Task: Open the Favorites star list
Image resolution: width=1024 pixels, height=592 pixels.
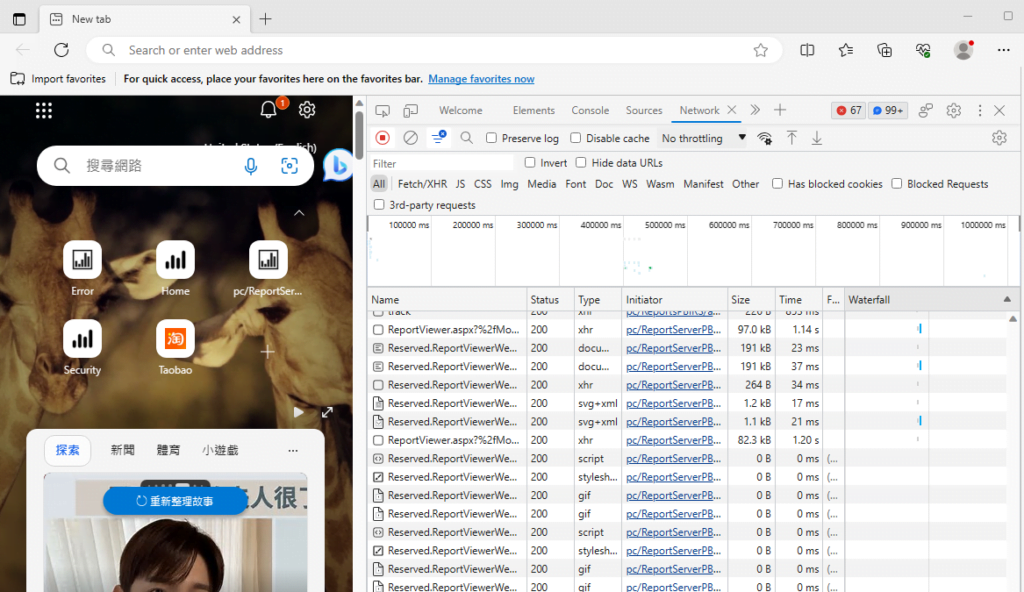Action: point(846,50)
